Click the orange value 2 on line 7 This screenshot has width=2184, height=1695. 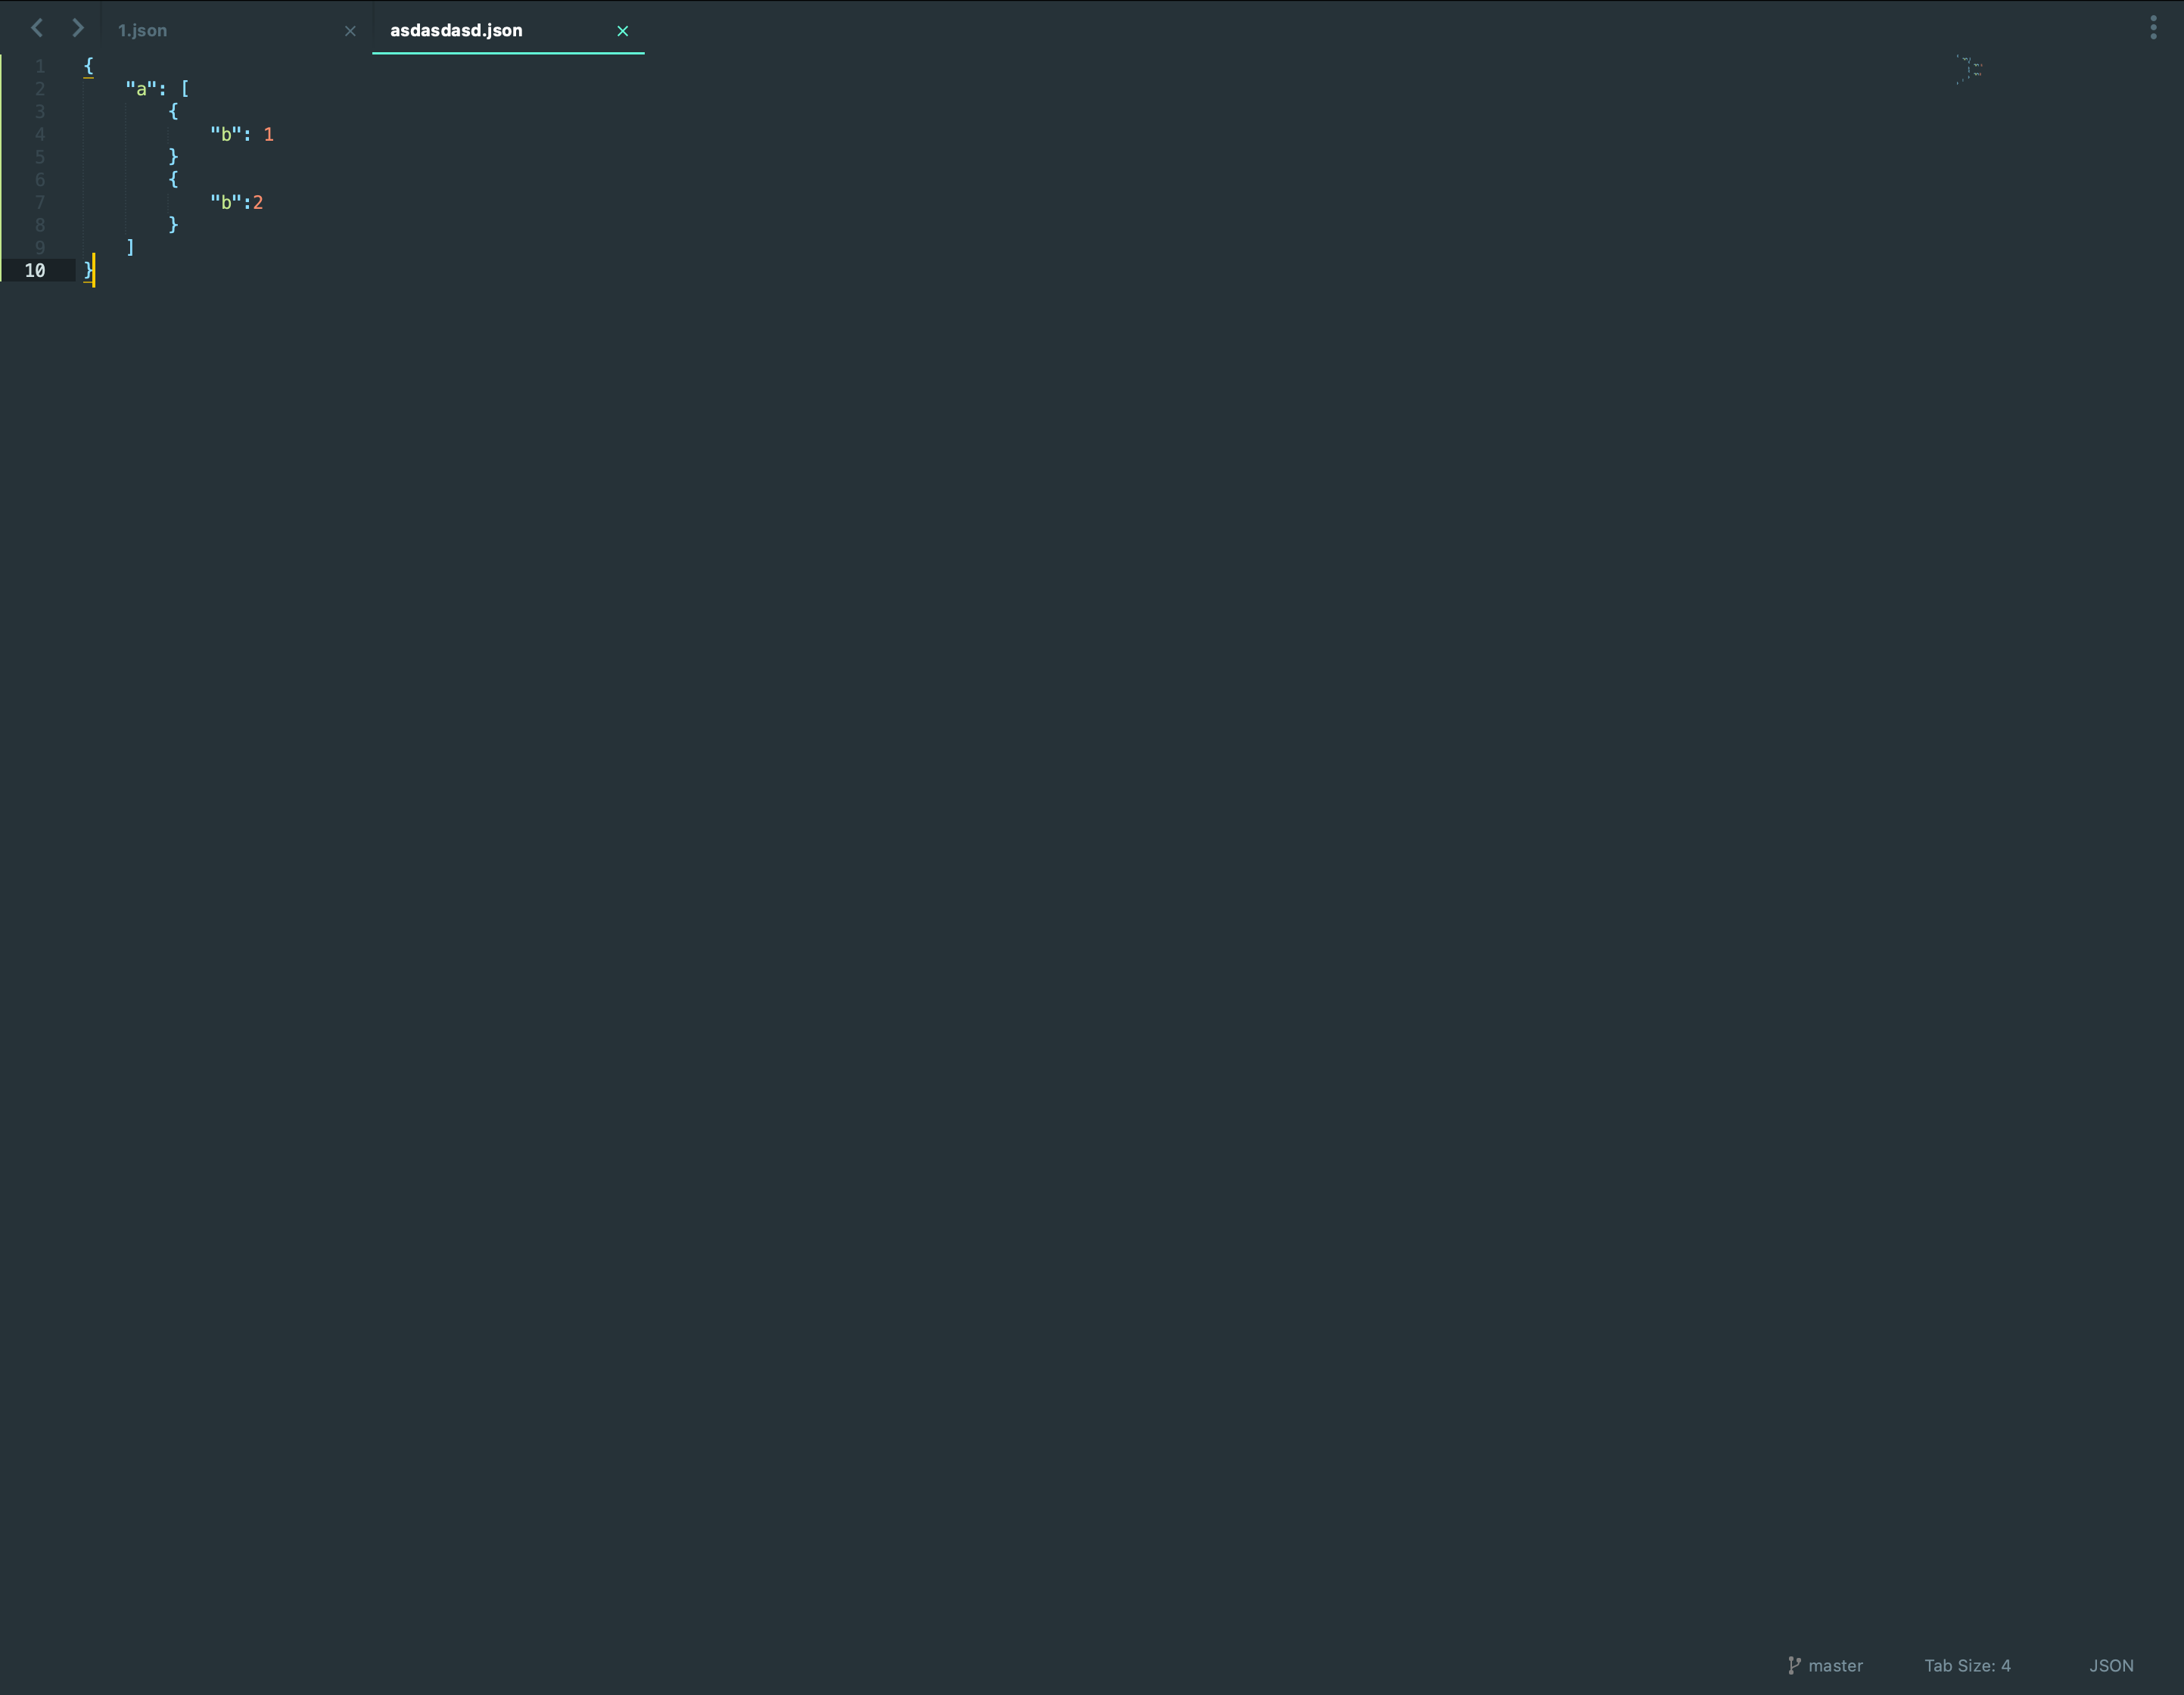coord(258,202)
